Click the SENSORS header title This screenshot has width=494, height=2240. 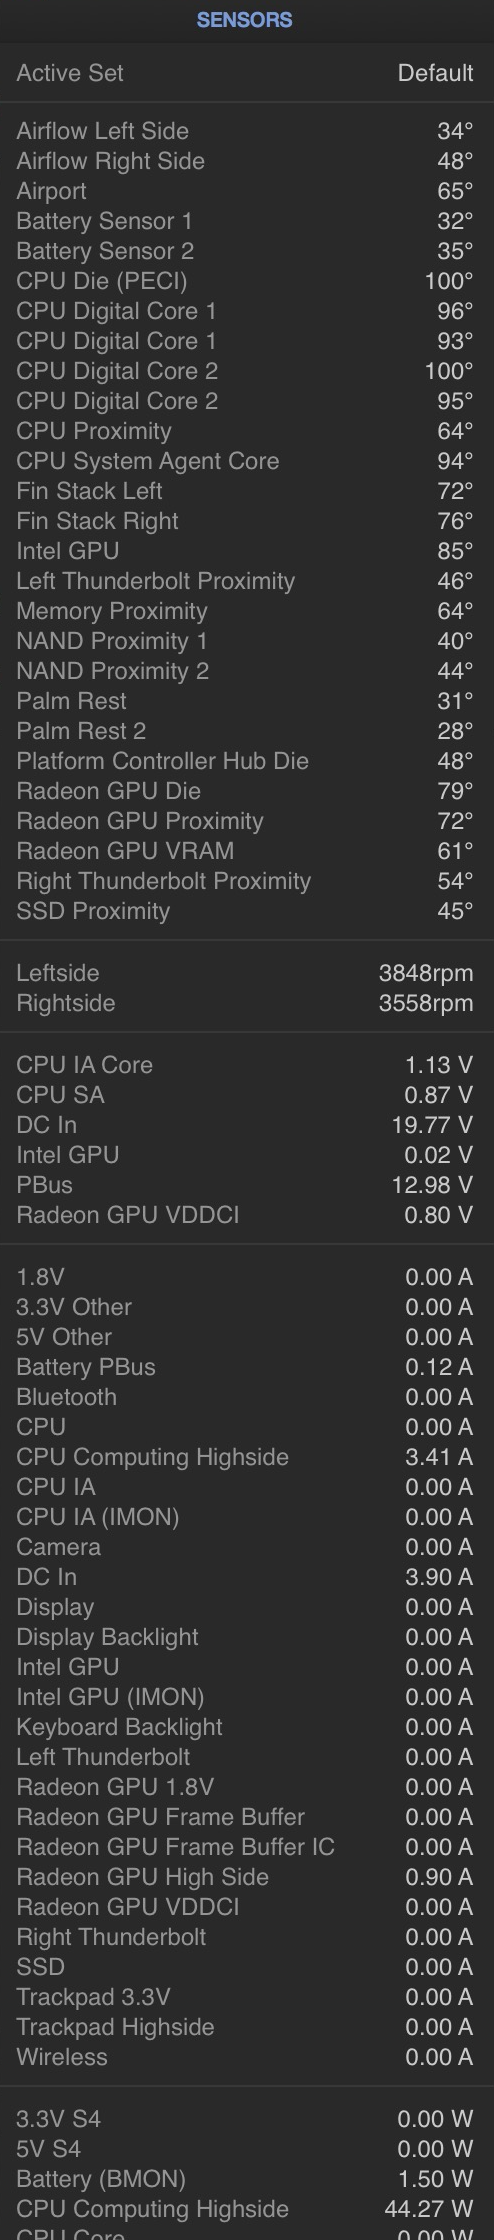pyautogui.click(x=245, y=20)
